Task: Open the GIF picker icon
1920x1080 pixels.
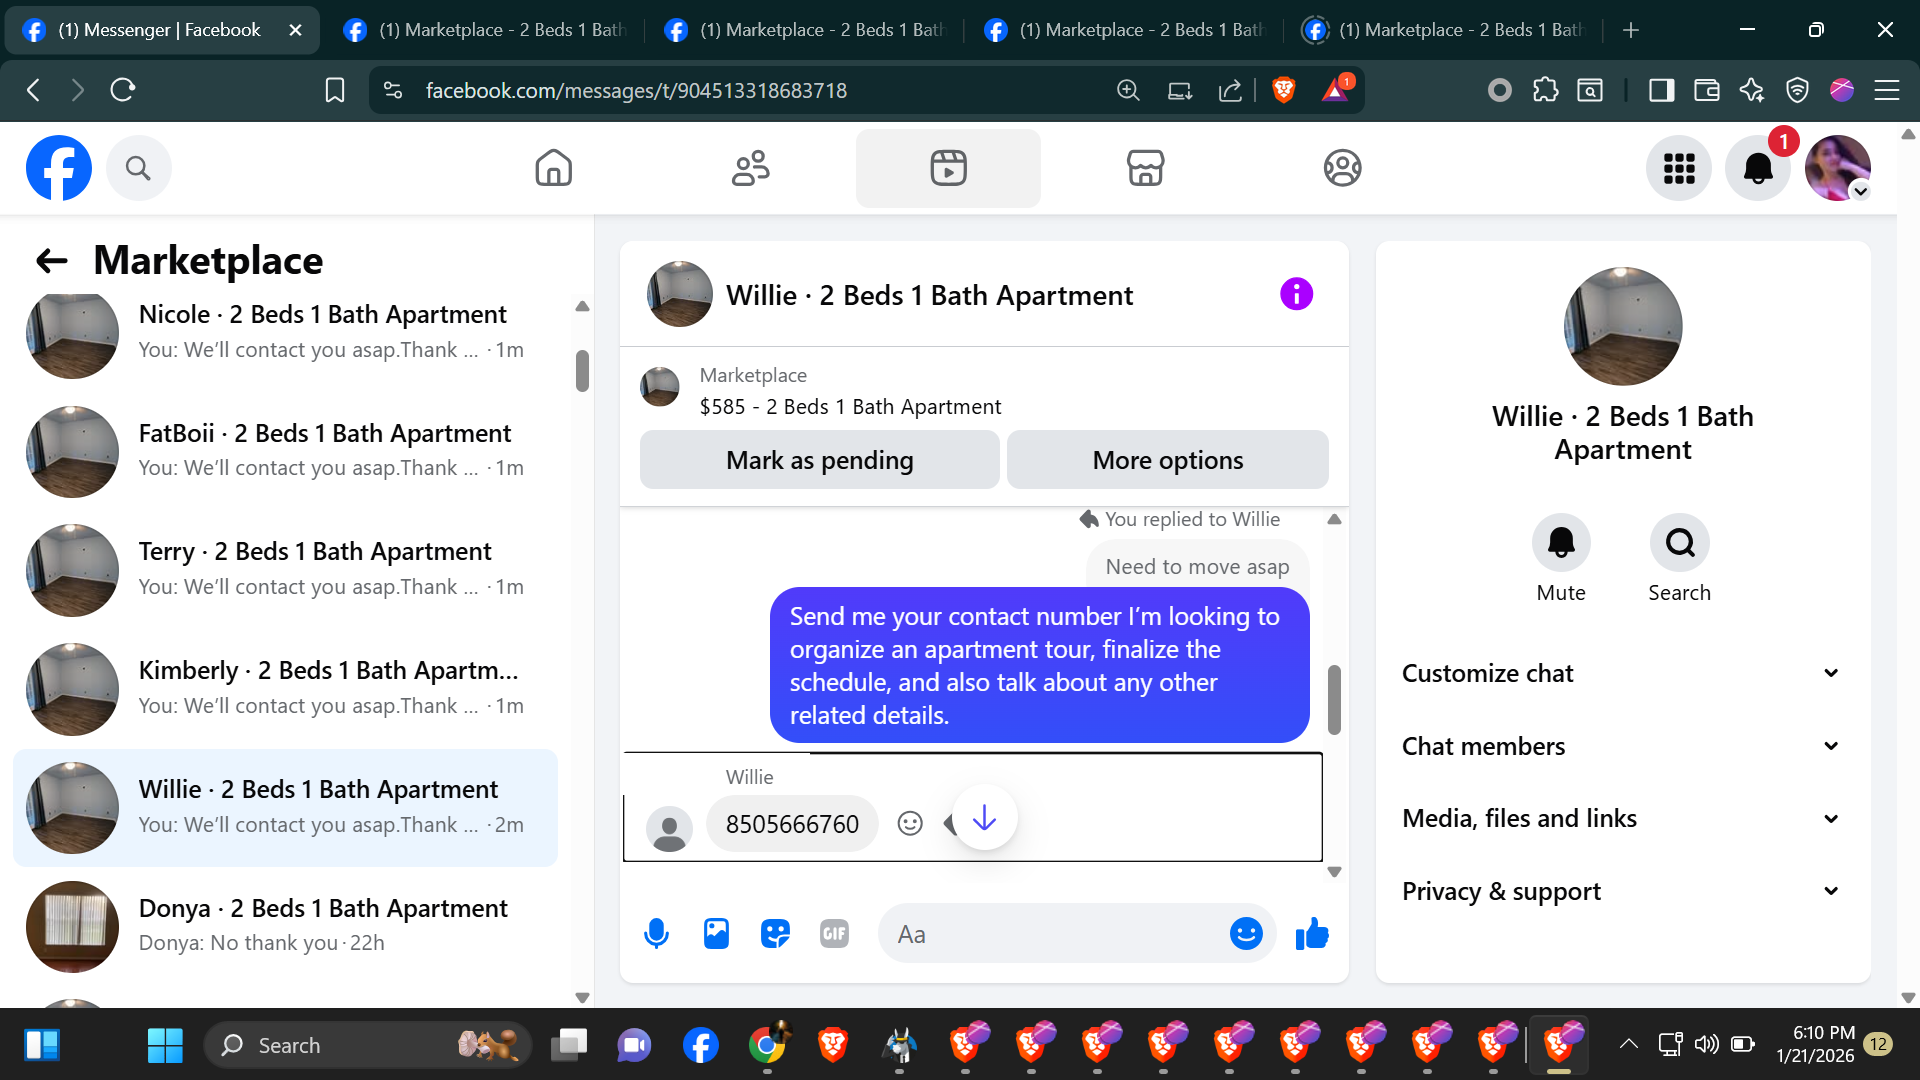Action: pyautogui.click(x=834, y=934)
